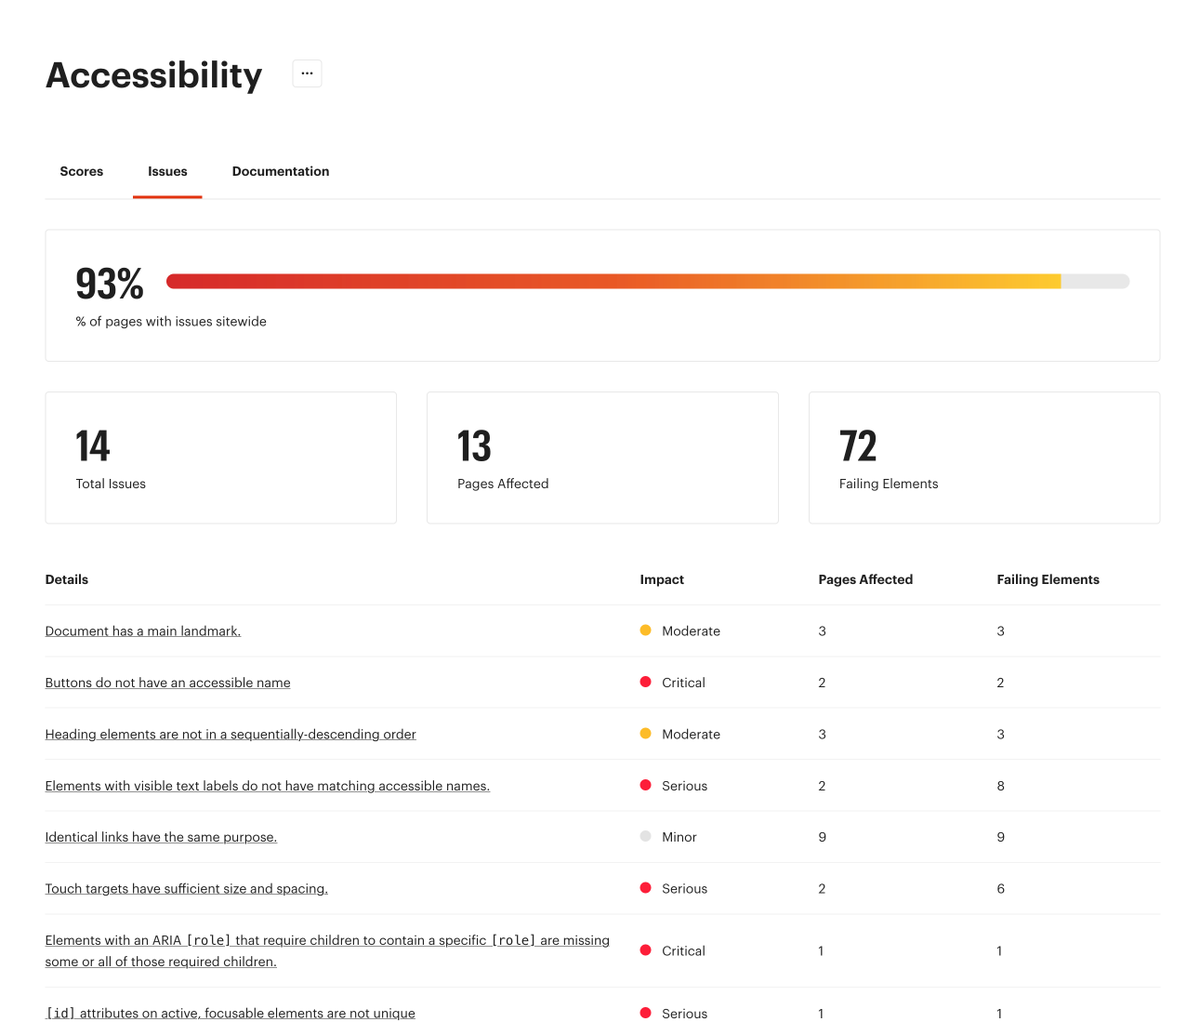Open touch targets size and spacing issue
The height and width of the screenshot is (1022, 1200).
(186, 888)
